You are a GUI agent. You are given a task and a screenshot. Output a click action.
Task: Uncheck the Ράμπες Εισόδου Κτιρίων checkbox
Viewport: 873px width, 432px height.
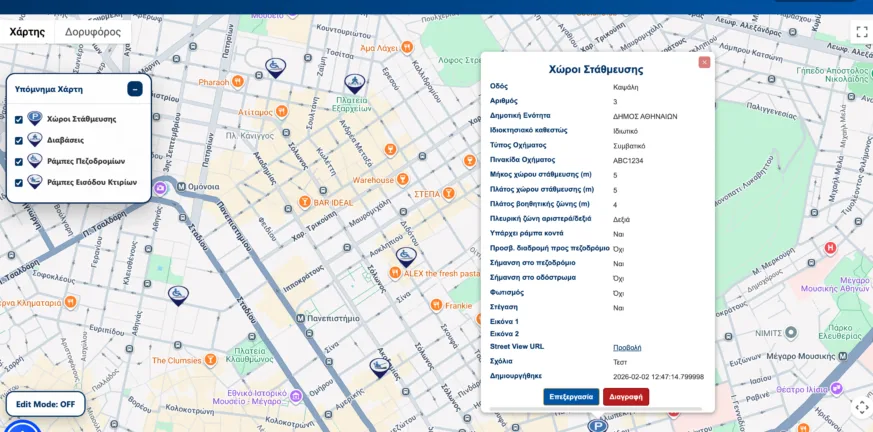coord(19,182)
